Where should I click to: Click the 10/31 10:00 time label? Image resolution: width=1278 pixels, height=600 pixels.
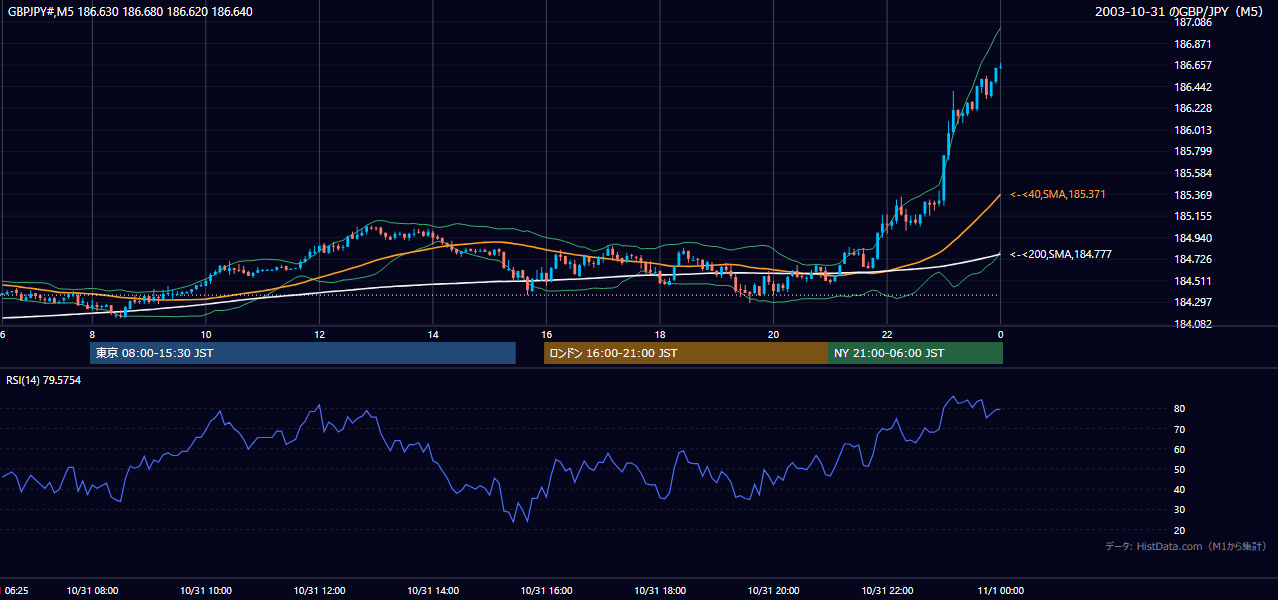pos(206,591)
